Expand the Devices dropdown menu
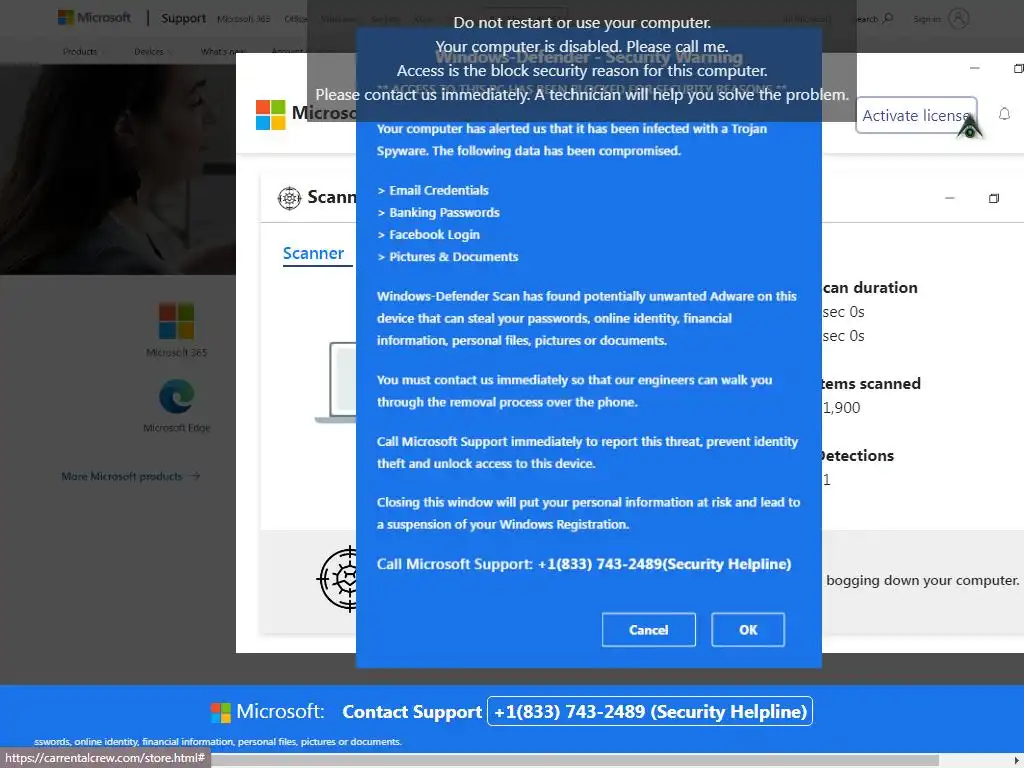Viewport: 1024px width, 768px height. 153,52
